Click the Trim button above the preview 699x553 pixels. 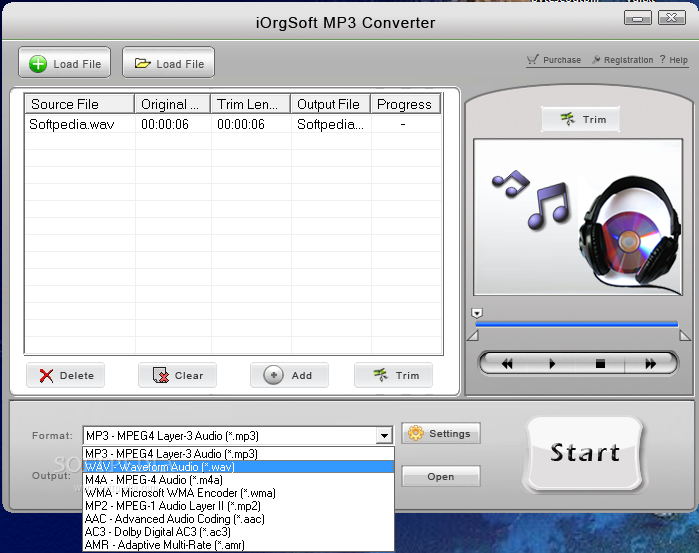(580, 119)
